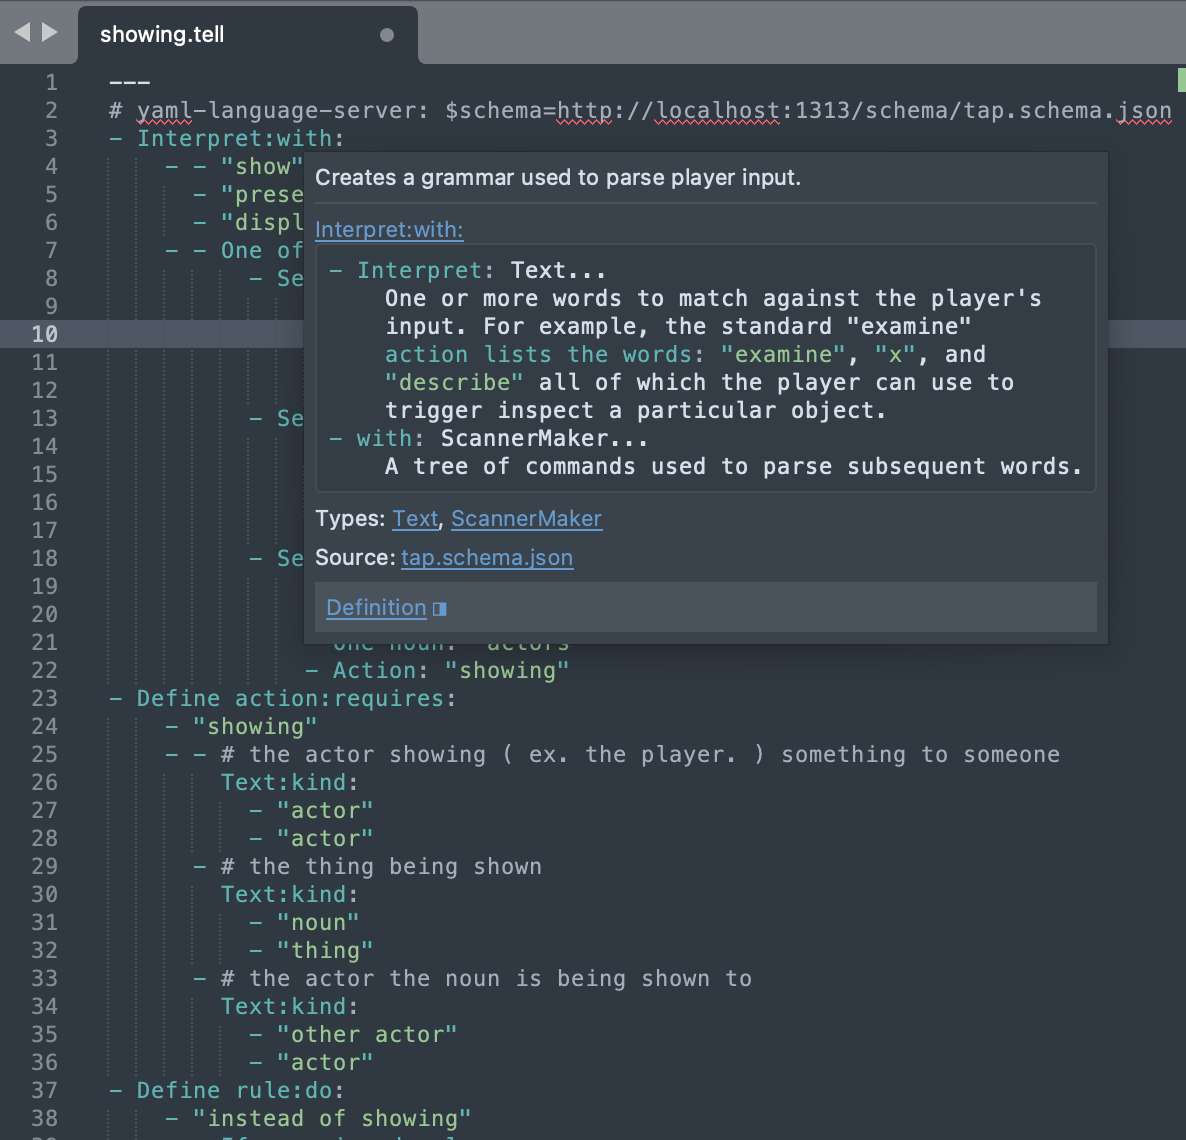Select the ScannerMaker... text in popup code
This screenshot has width=1186, height=1140.
[x=545, y=438]
